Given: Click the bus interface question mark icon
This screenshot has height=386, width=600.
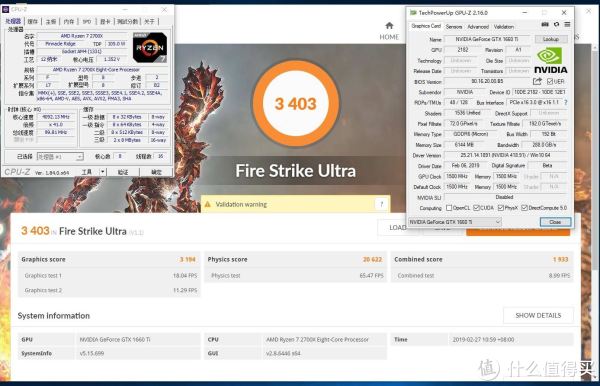Looking at the screenshot, I should [x=566, y=103].
